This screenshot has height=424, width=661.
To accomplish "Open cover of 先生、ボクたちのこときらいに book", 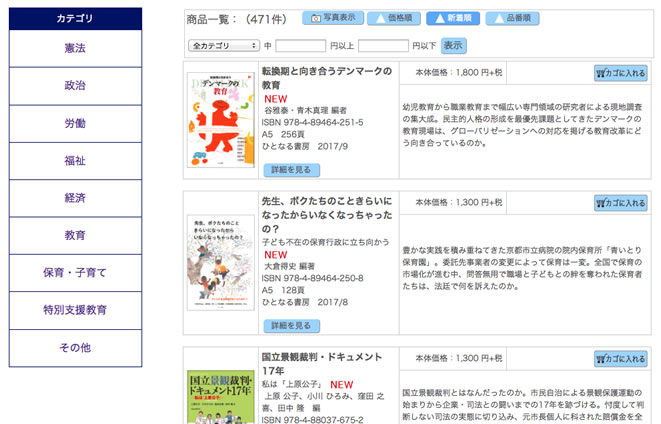I will 221,263.
